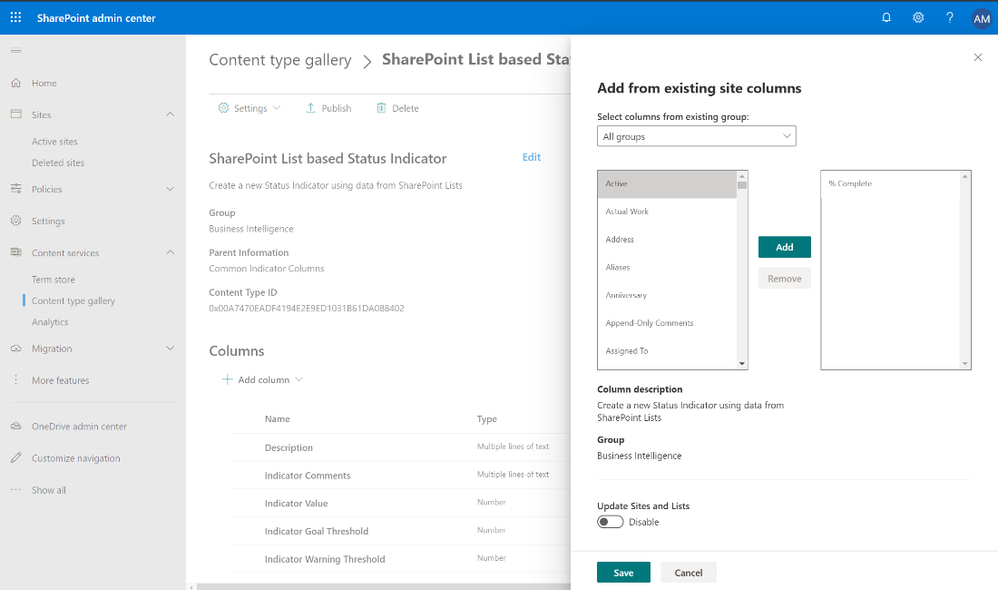Click the Indicator Comments column row
Image resolution: width=998 pixels, height=590 pixels.
tap(400, 475)
